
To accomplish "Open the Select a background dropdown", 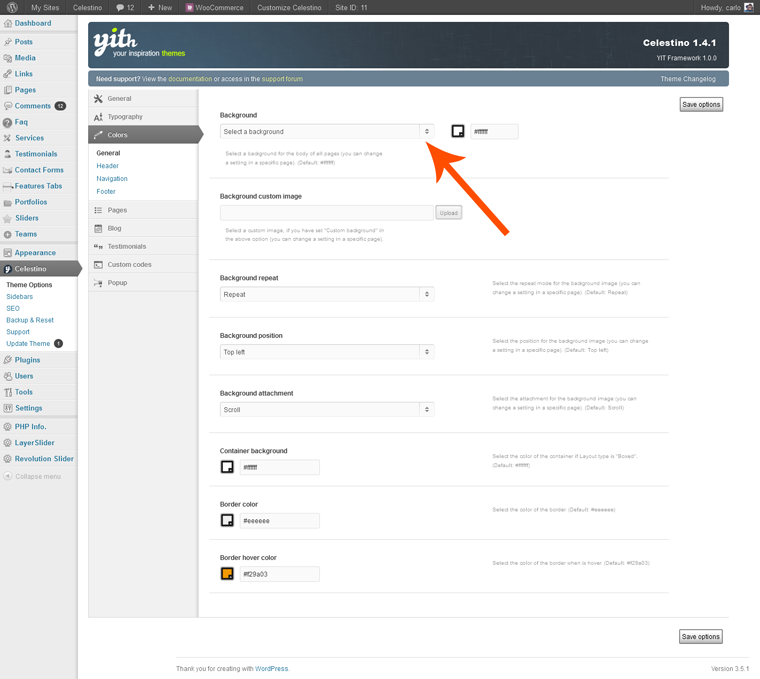I will (327, 131).
